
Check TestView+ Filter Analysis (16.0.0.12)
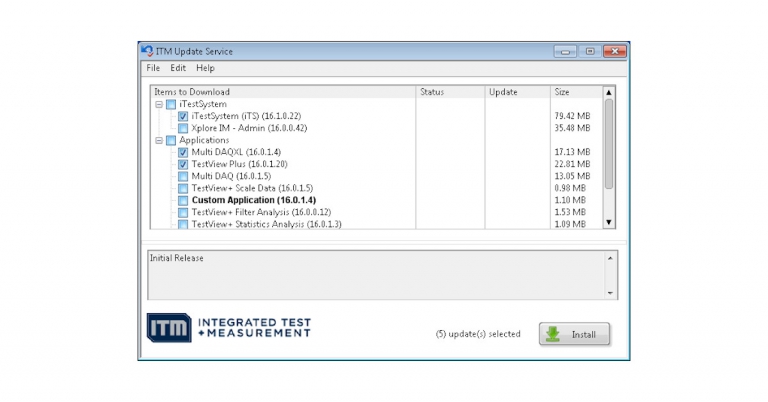(183, 213)
